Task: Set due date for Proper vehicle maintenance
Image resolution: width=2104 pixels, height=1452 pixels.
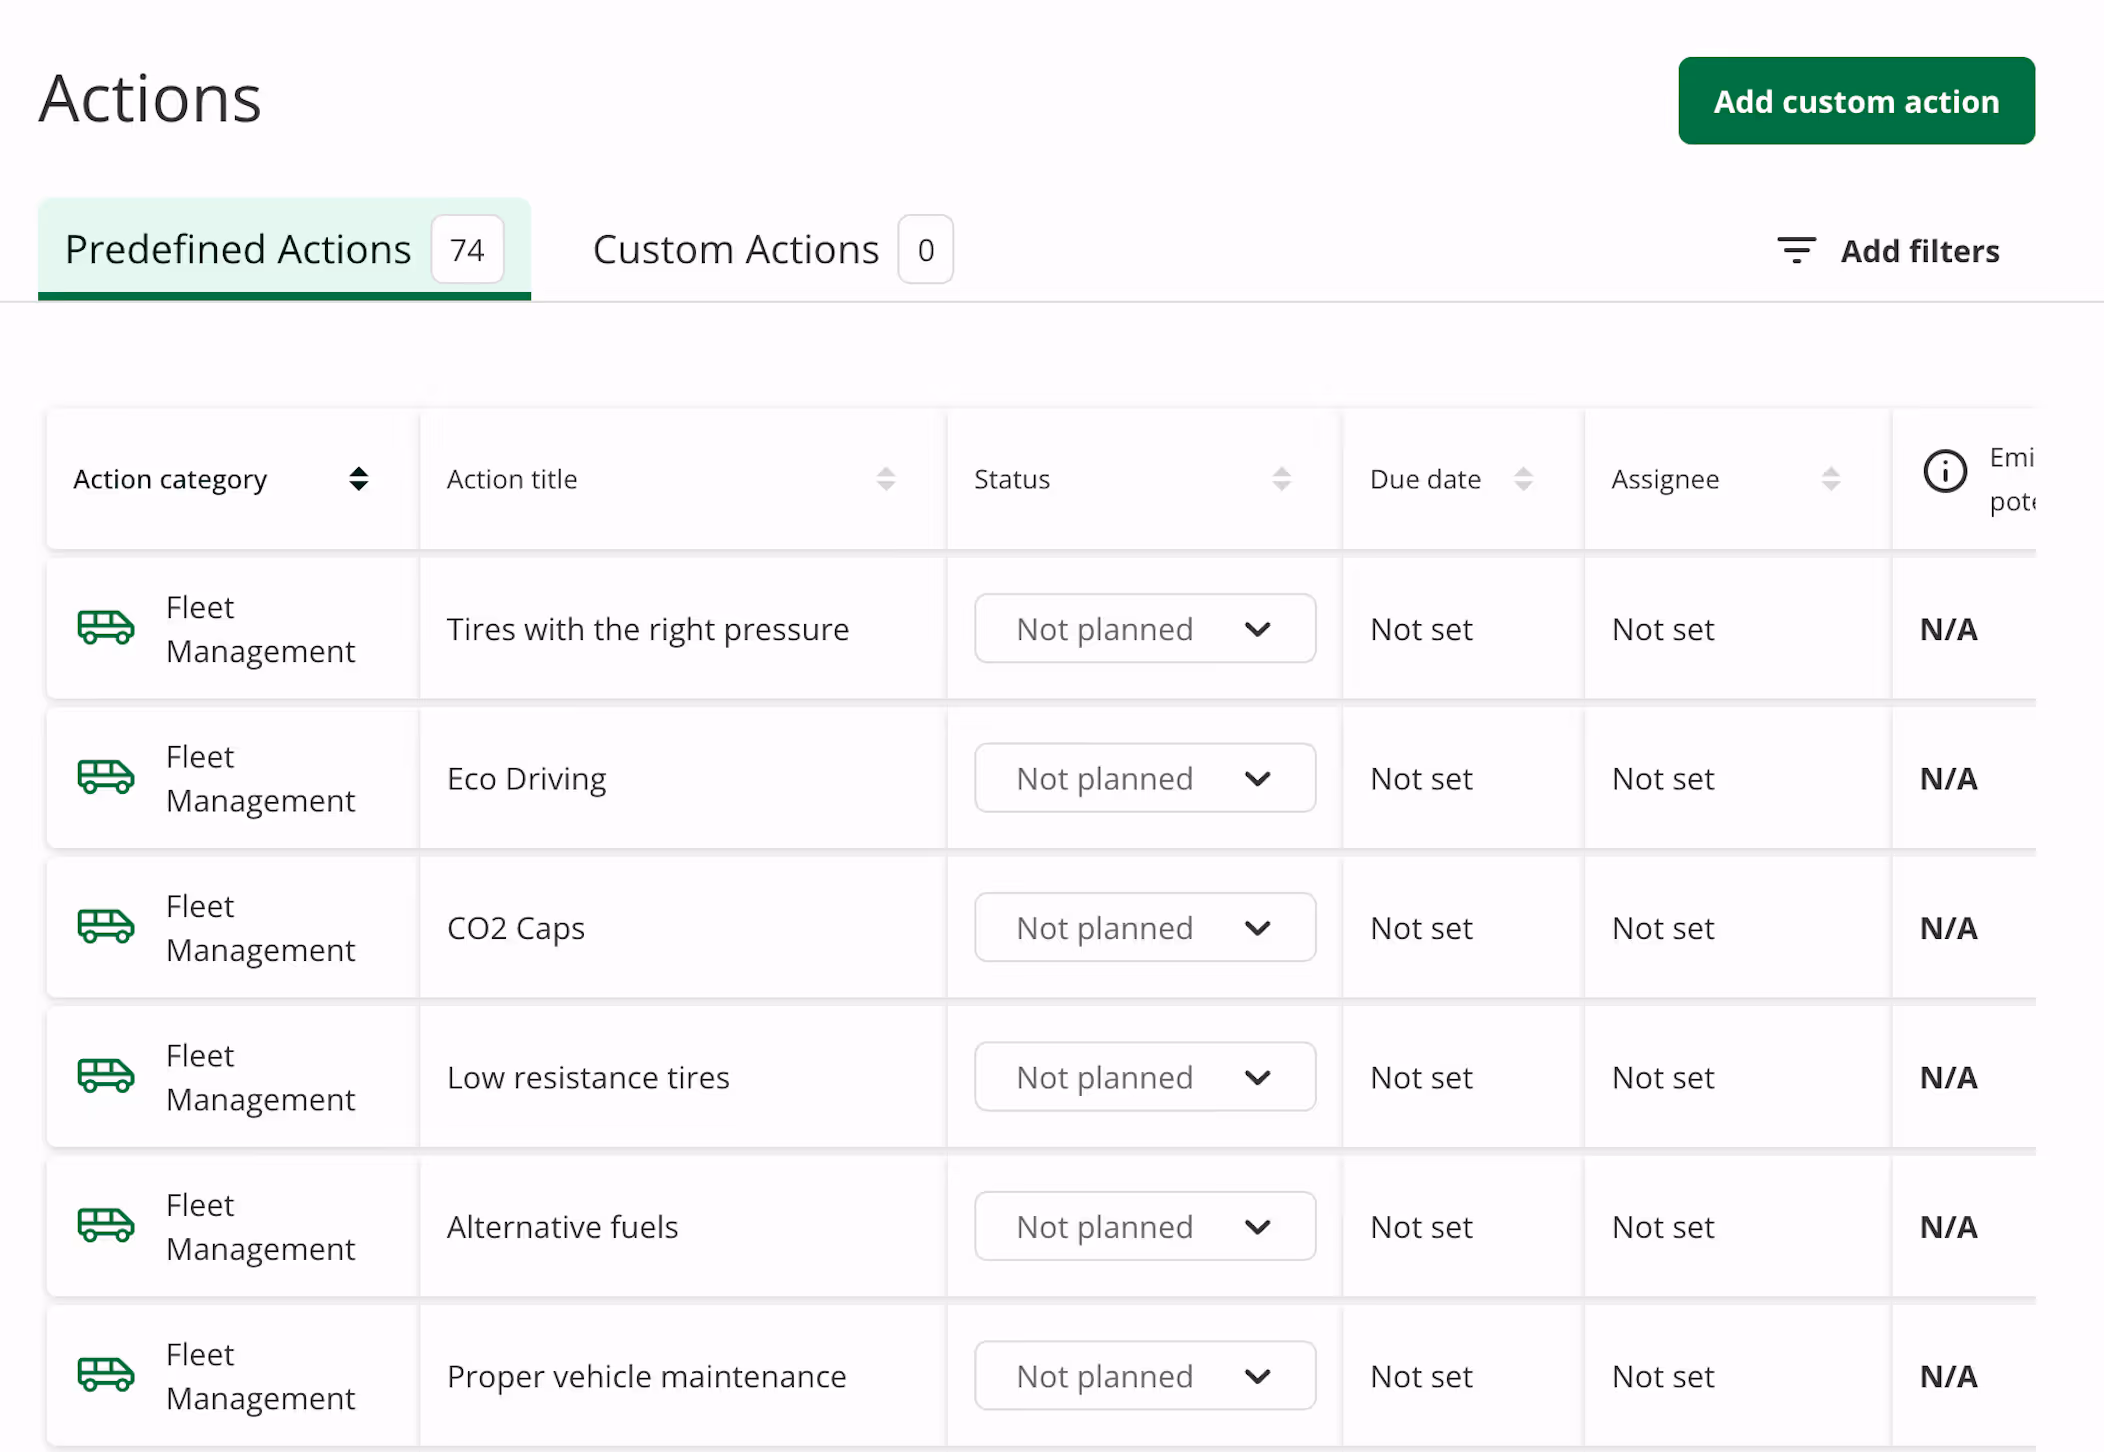Action: [1421, 1376]
